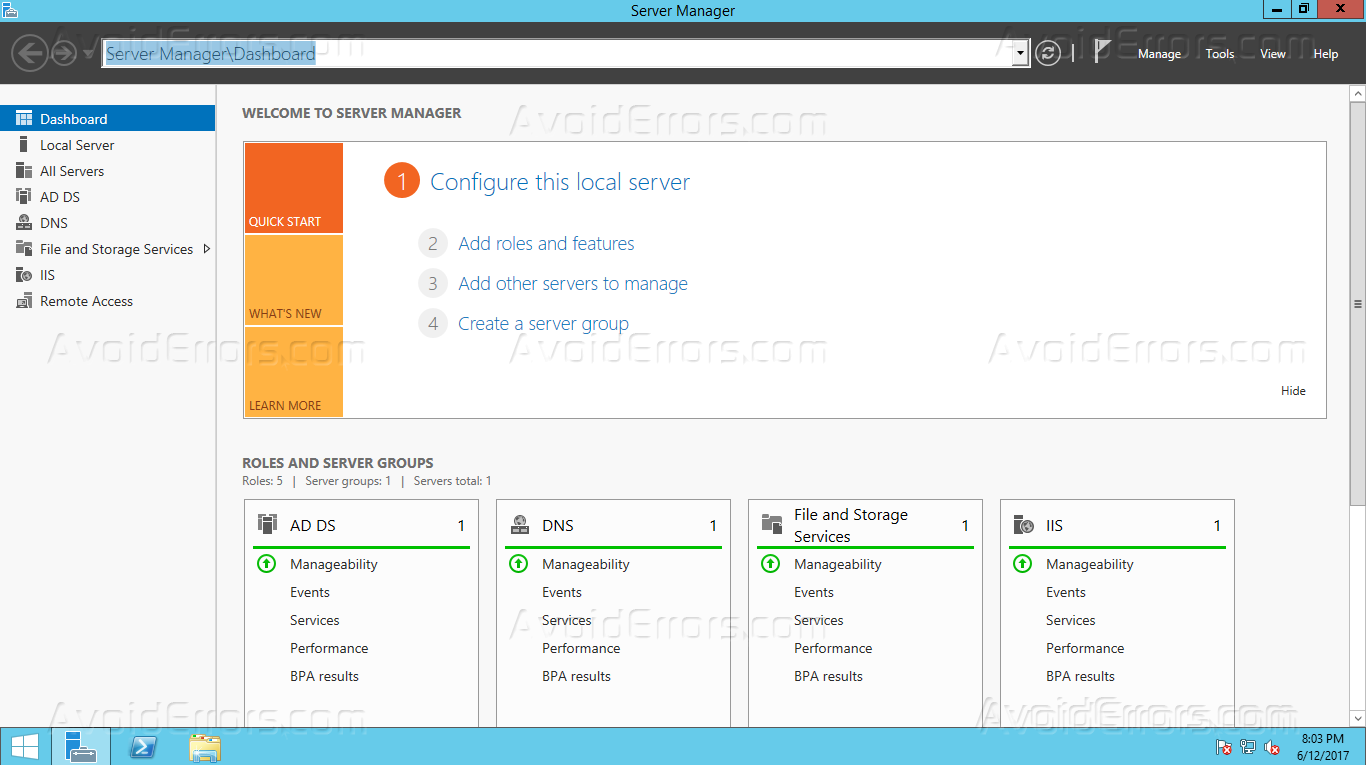Viewport: 1366px width, 765px height.
Task: Click the IIS tile icon
Action: 1024,525
